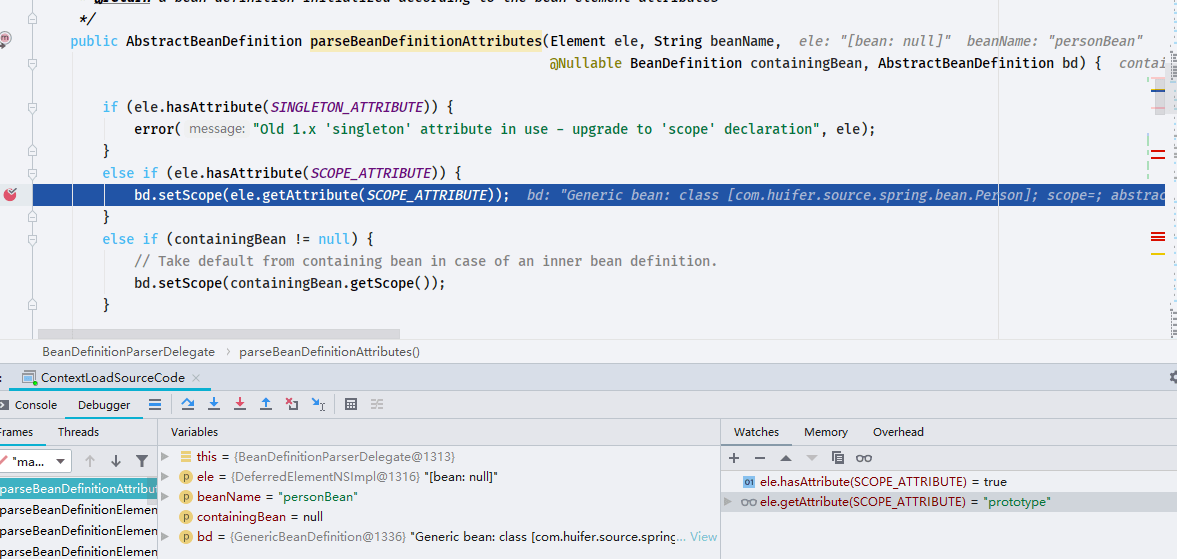Select the containingBean = null variable row
This screenshot has width=1177, height=559.
(x=439, y=517)
